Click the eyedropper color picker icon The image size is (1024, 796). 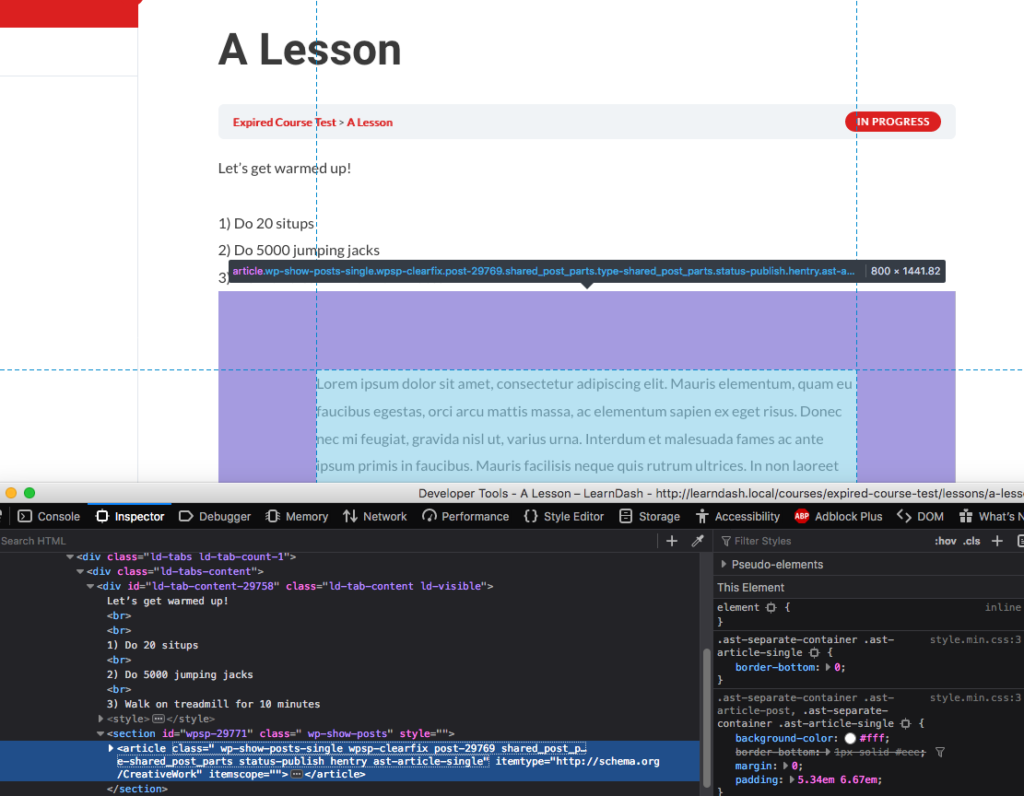pos(698,541)
